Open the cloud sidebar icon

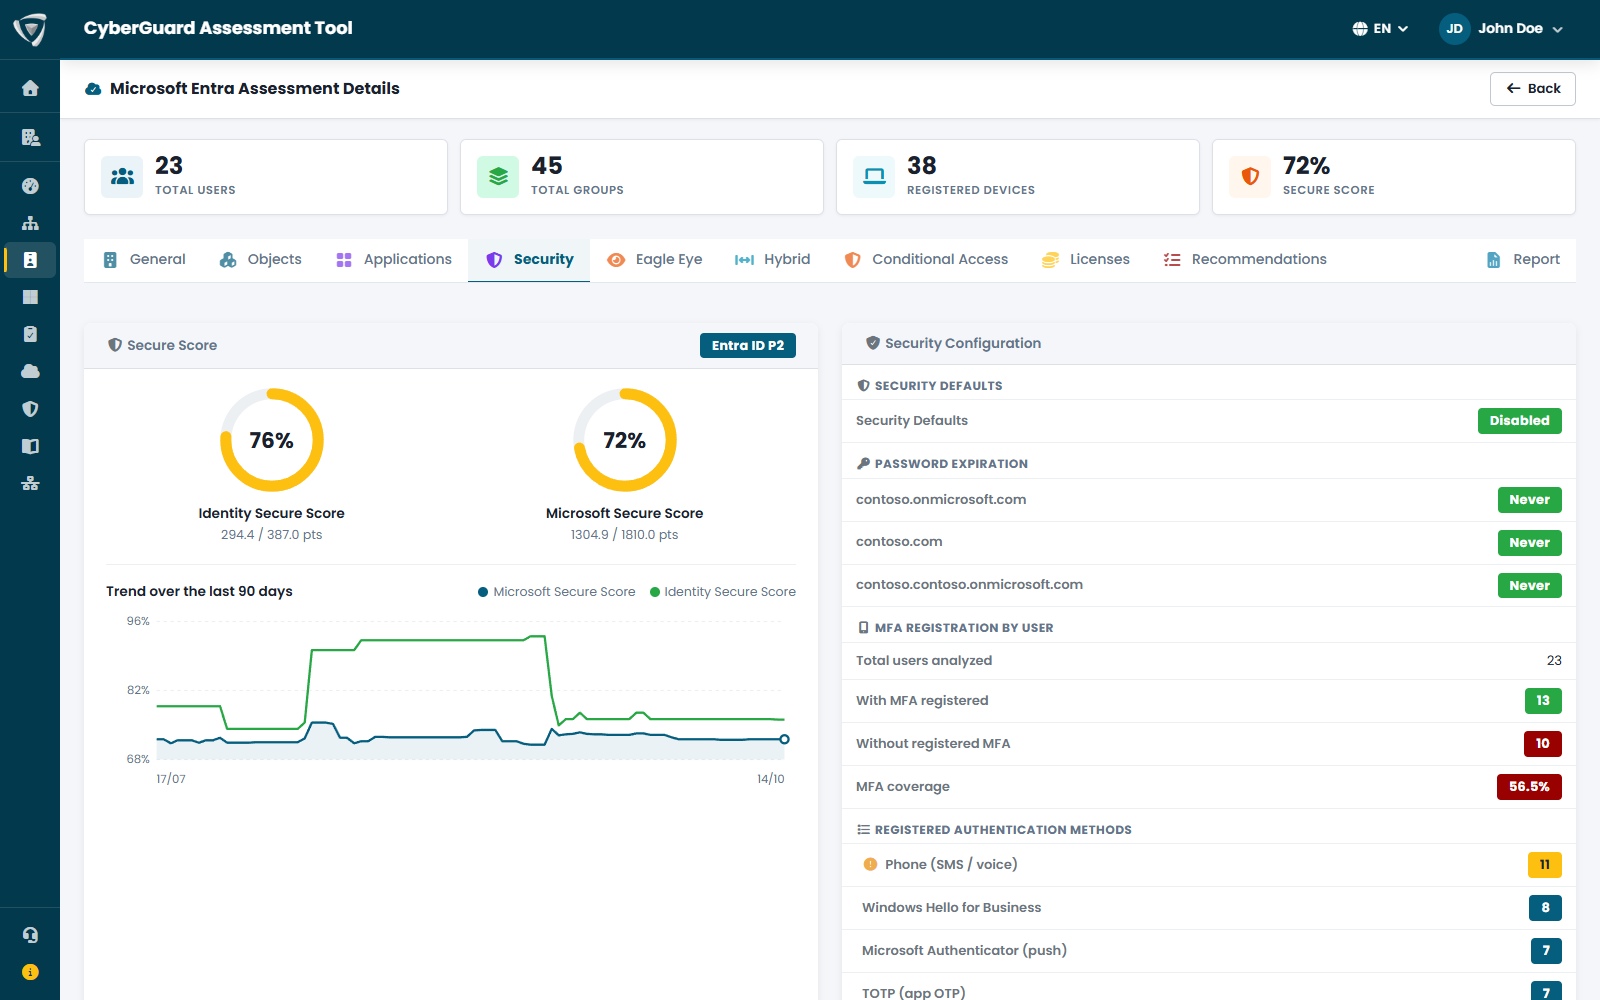click(30, 371)
